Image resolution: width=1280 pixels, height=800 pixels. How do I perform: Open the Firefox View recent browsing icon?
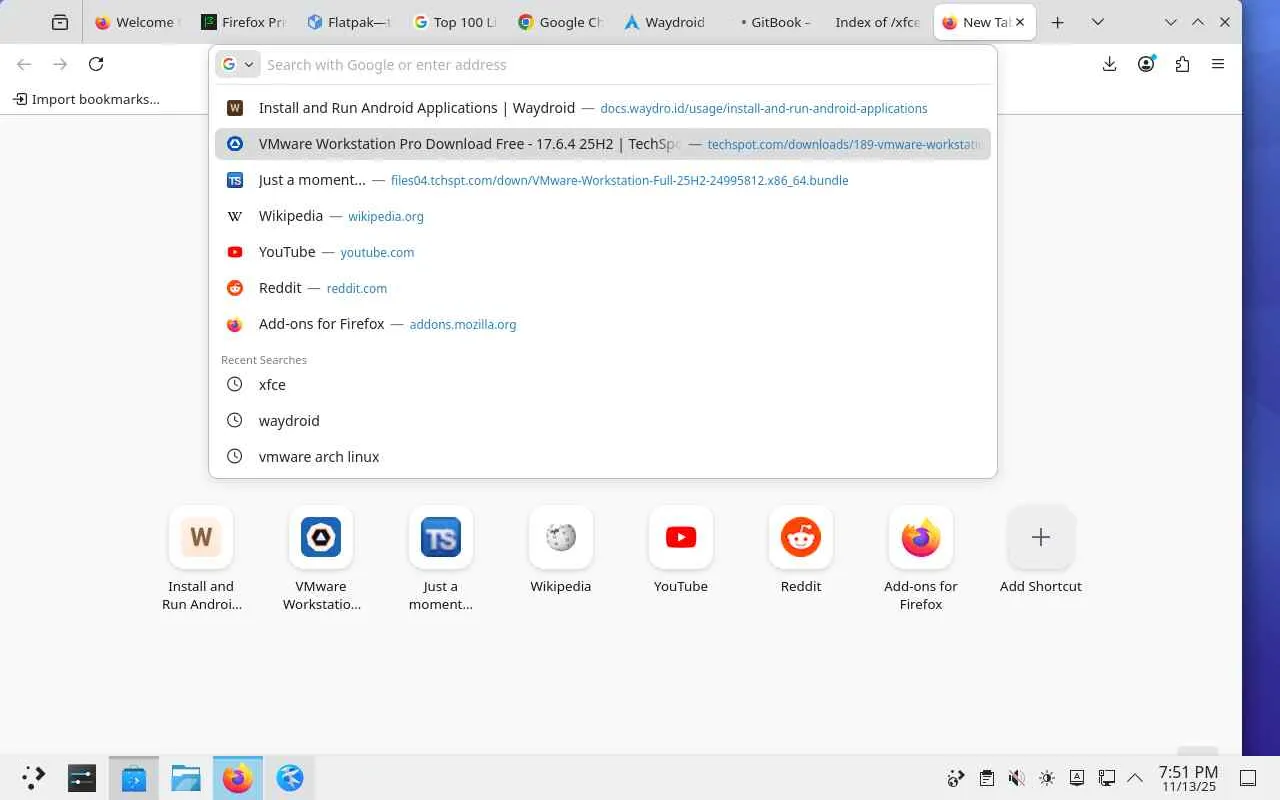coord(60,22)
